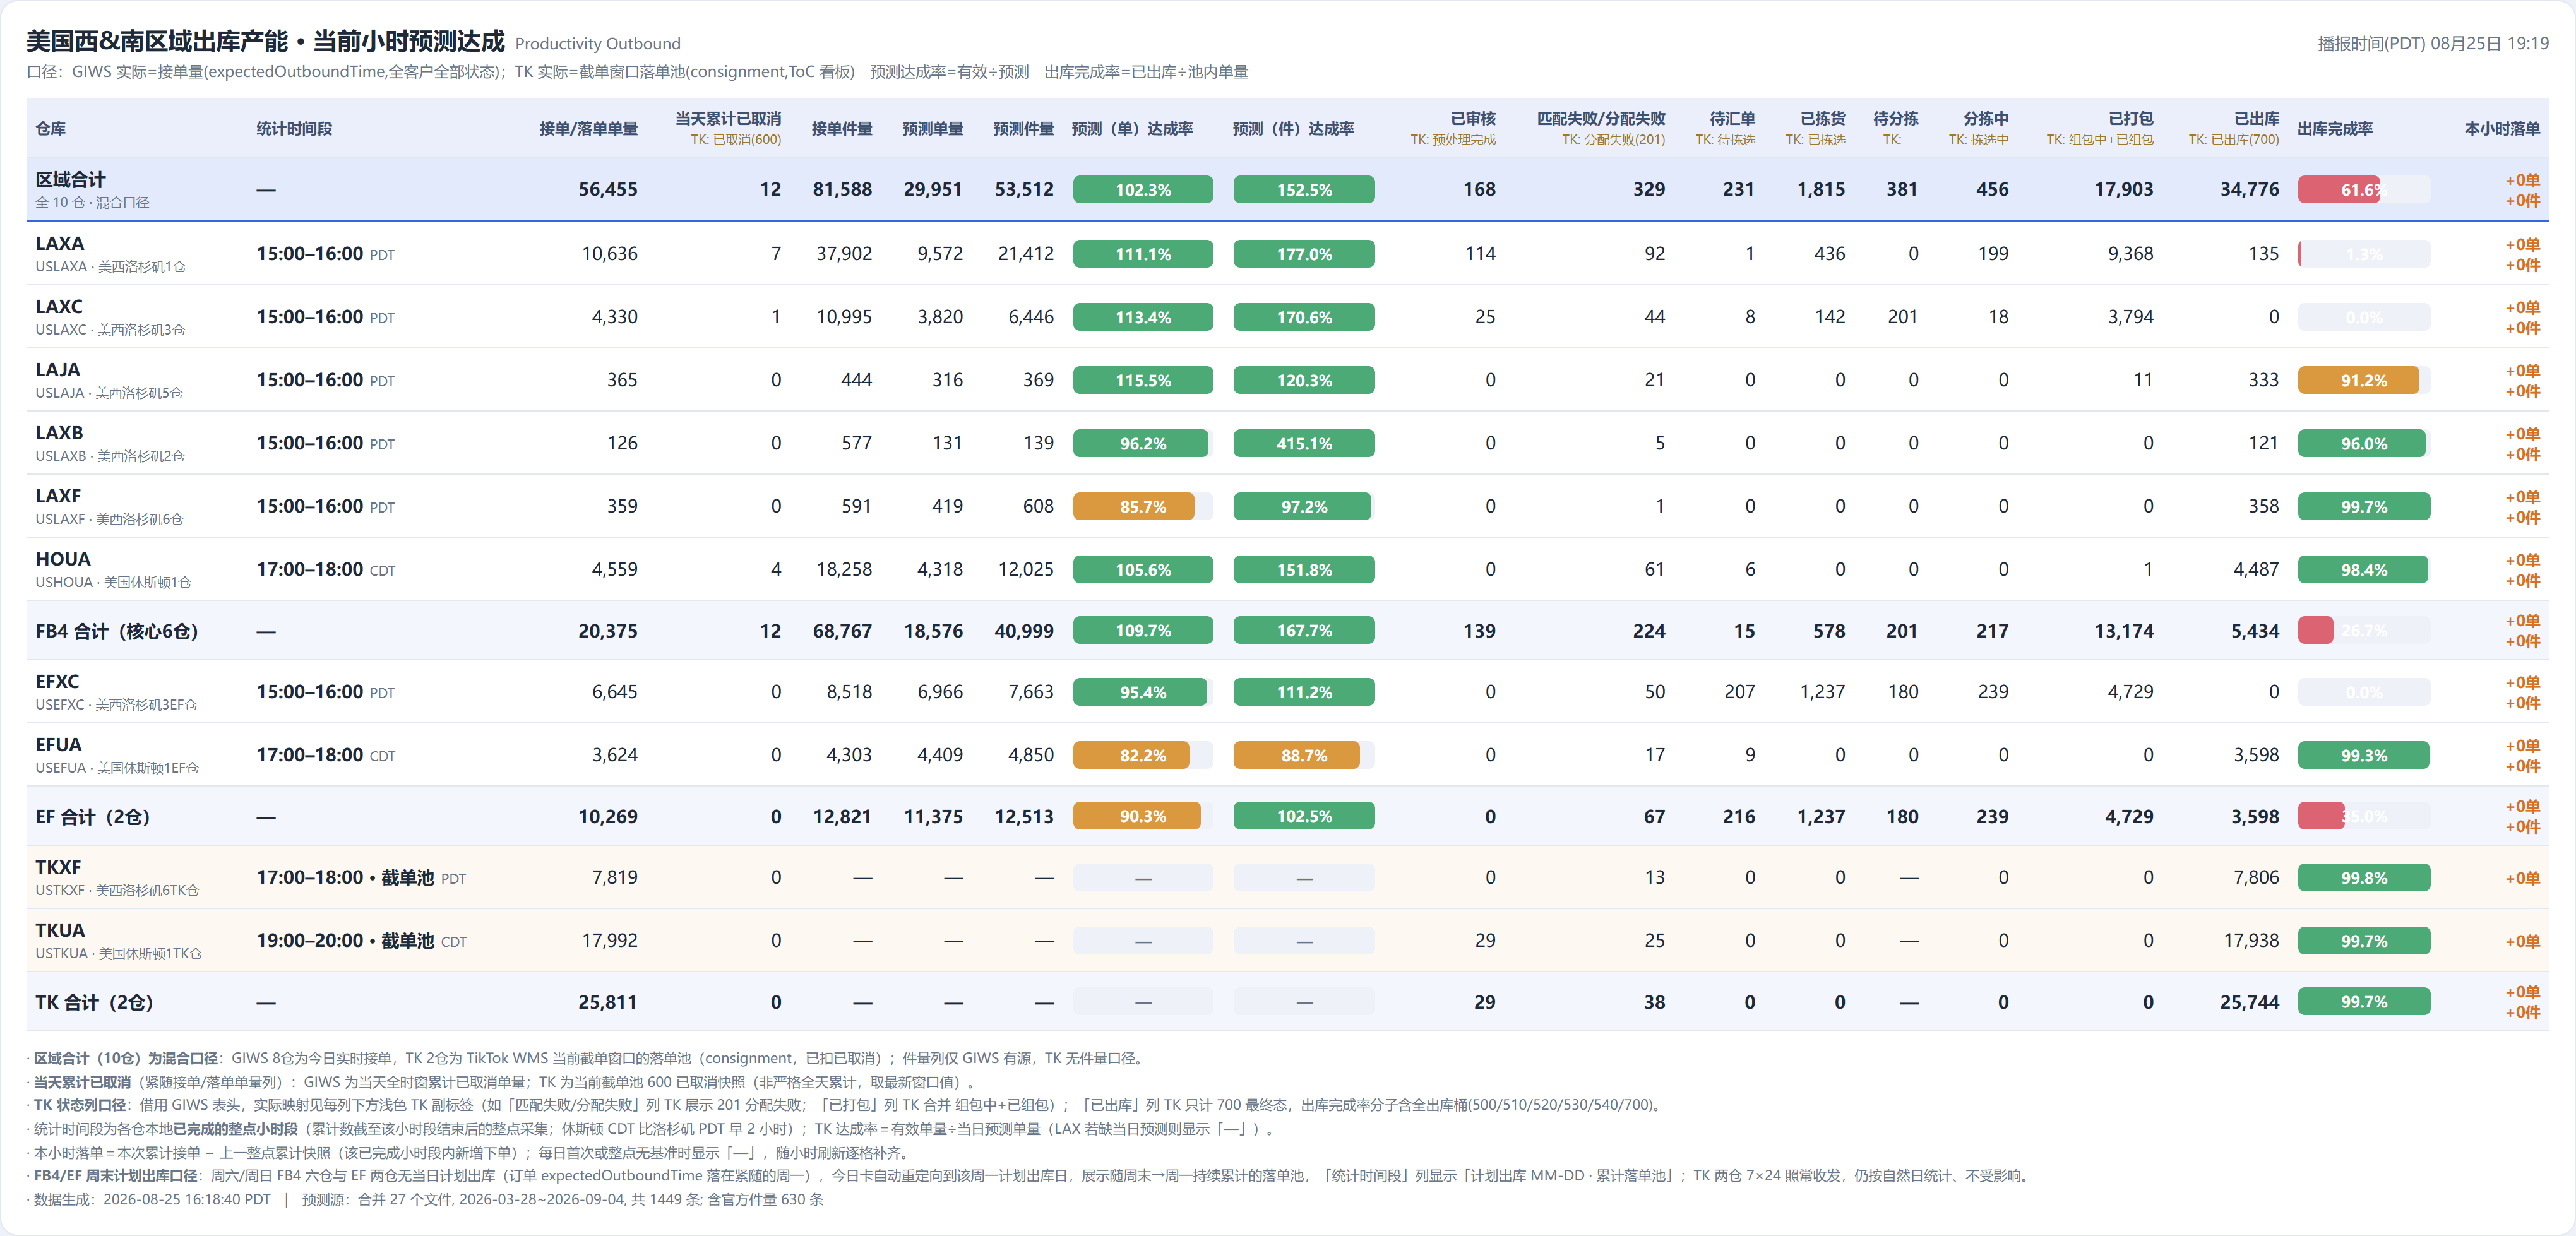Click LAJA's 91.2% outbound completion bar
2576x1236 pixels.
point(2364,380)
